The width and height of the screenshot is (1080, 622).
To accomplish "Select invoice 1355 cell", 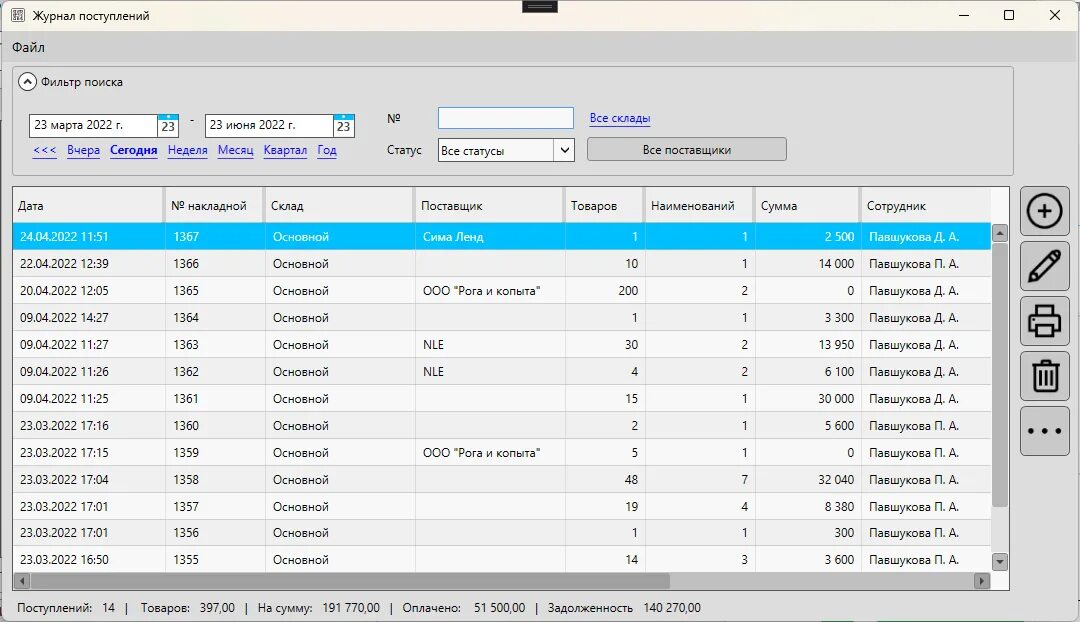I will pos(215,559).
